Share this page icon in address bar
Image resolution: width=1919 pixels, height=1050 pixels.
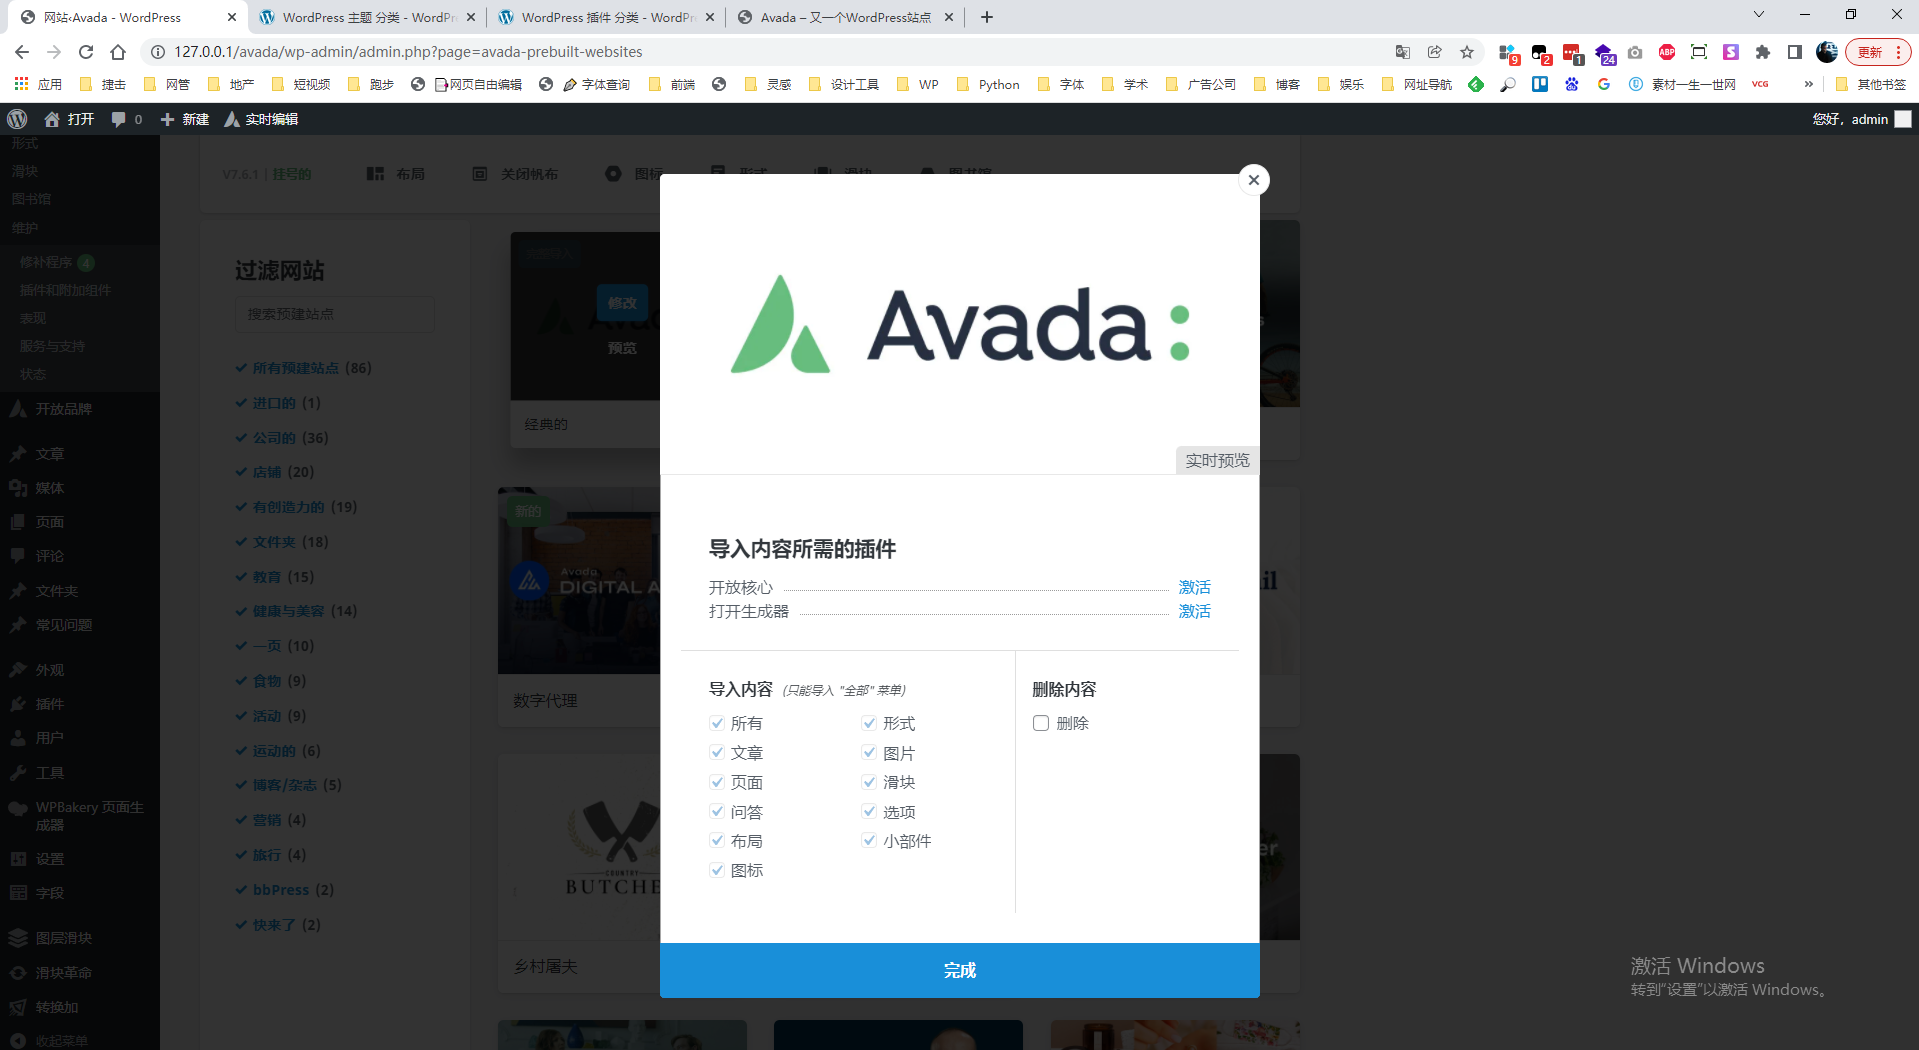click(x=1435, y=52)
